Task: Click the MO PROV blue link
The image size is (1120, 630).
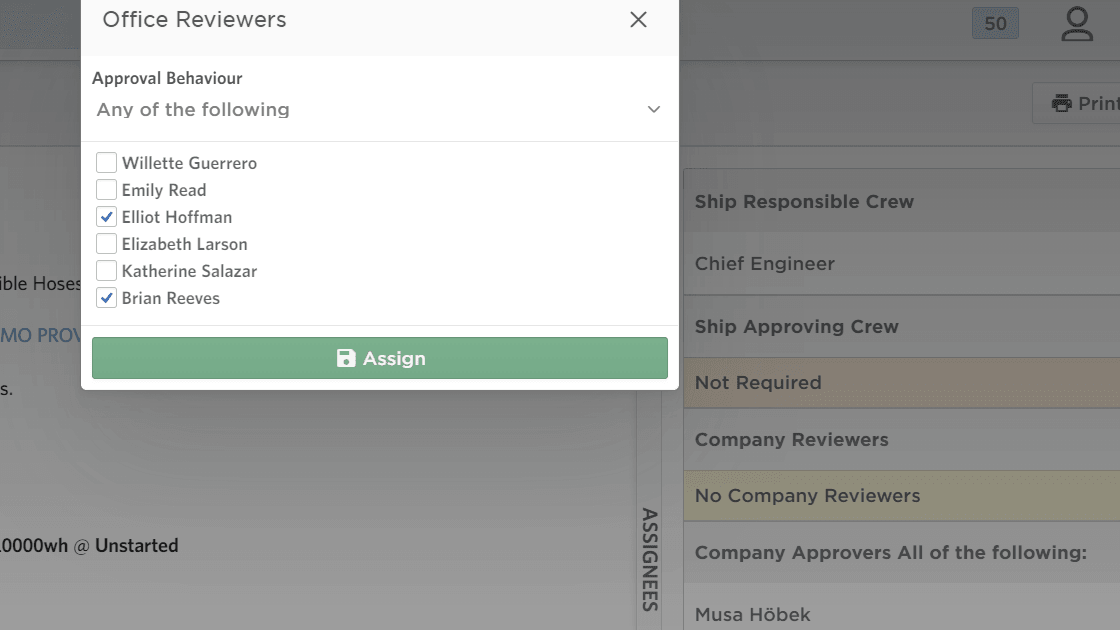Action: (x=40, y=334)
